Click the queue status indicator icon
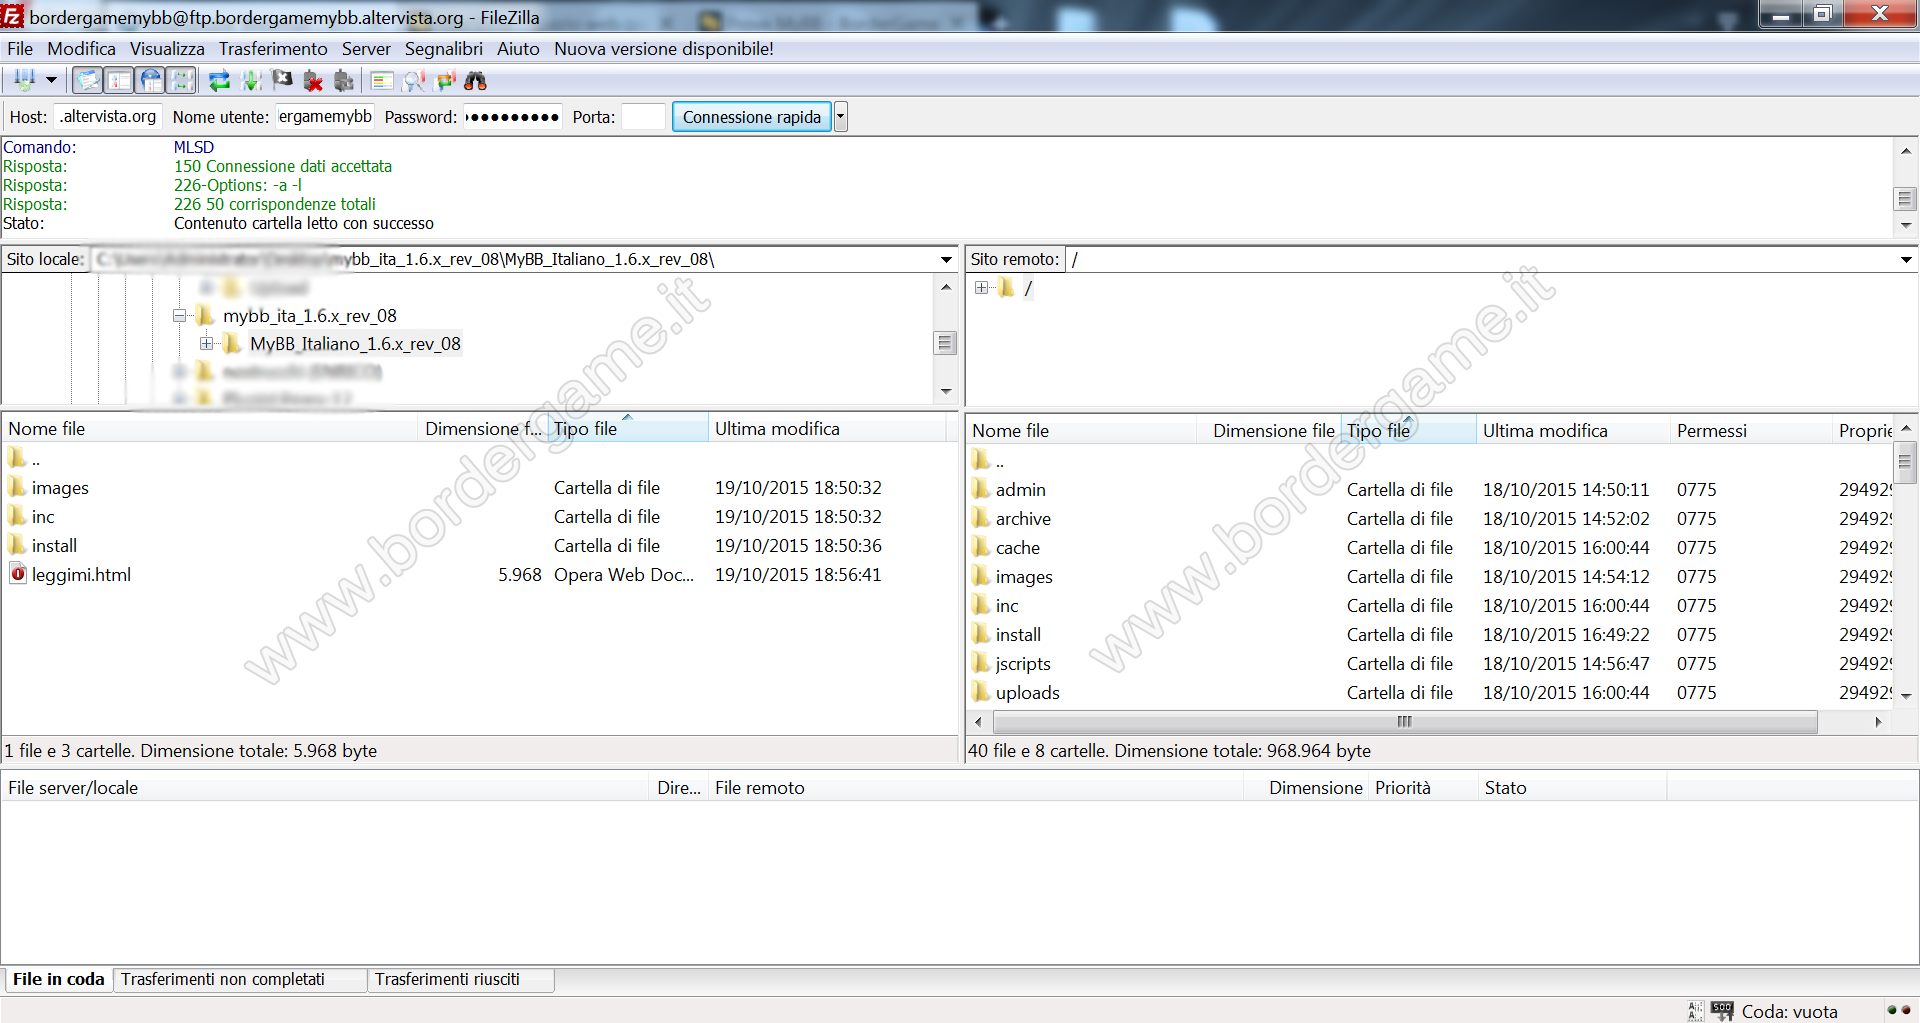This screenshot has width=1920, height=1023. (1722, 1011)
